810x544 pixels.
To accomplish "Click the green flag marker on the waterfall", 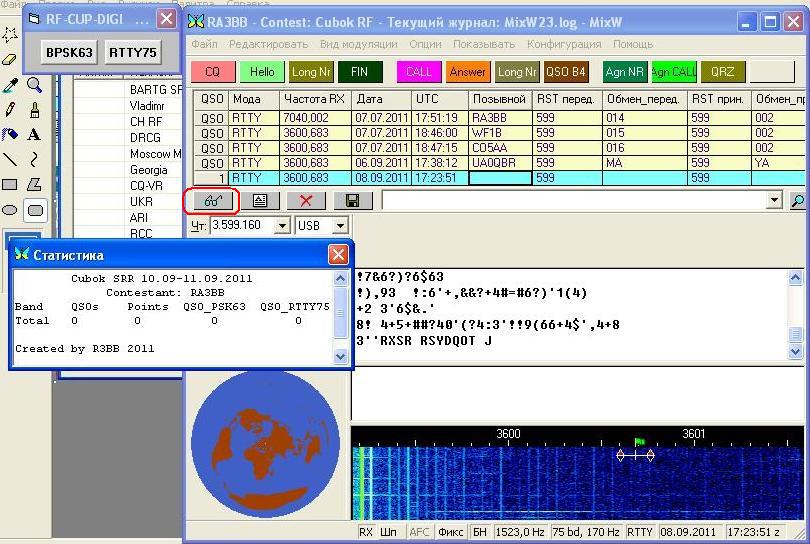I will tap(639, 441).
